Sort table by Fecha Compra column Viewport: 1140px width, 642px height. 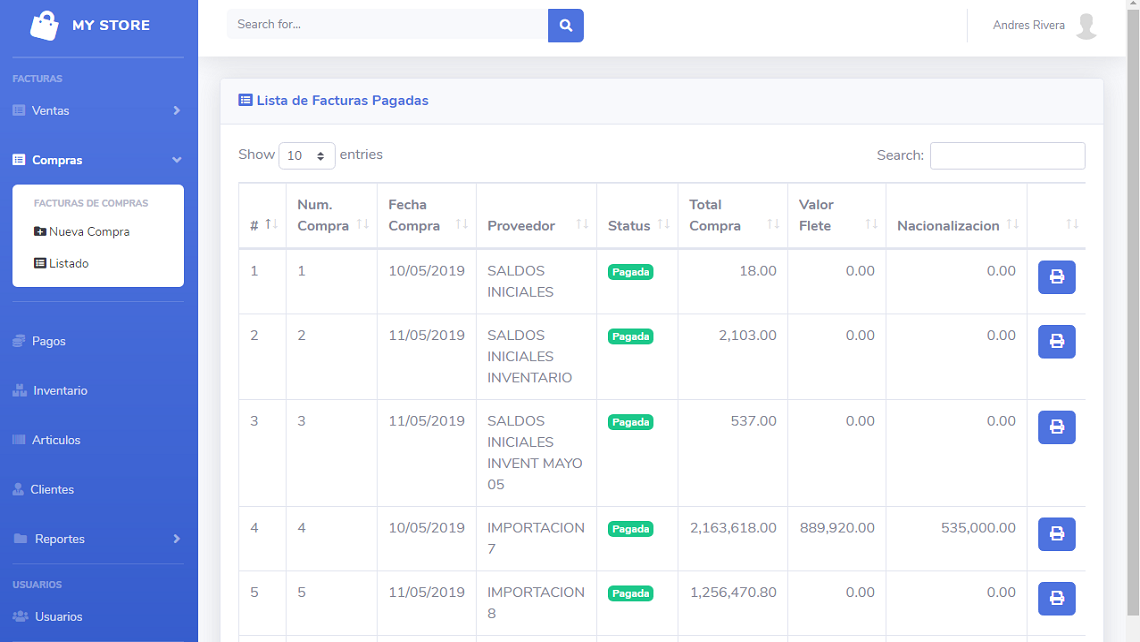[x=426, y=215]
